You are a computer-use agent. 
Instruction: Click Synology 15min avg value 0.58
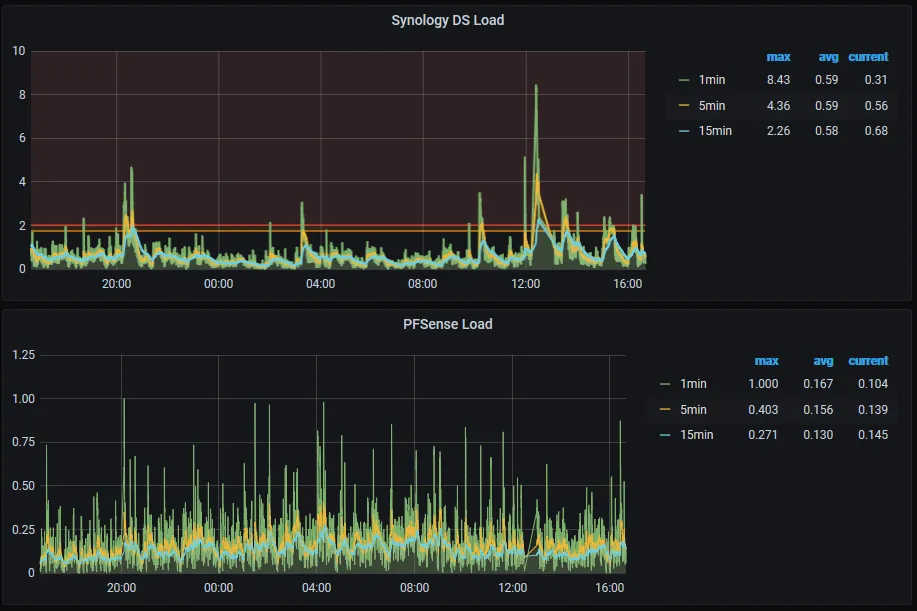(x=826, y=130)
